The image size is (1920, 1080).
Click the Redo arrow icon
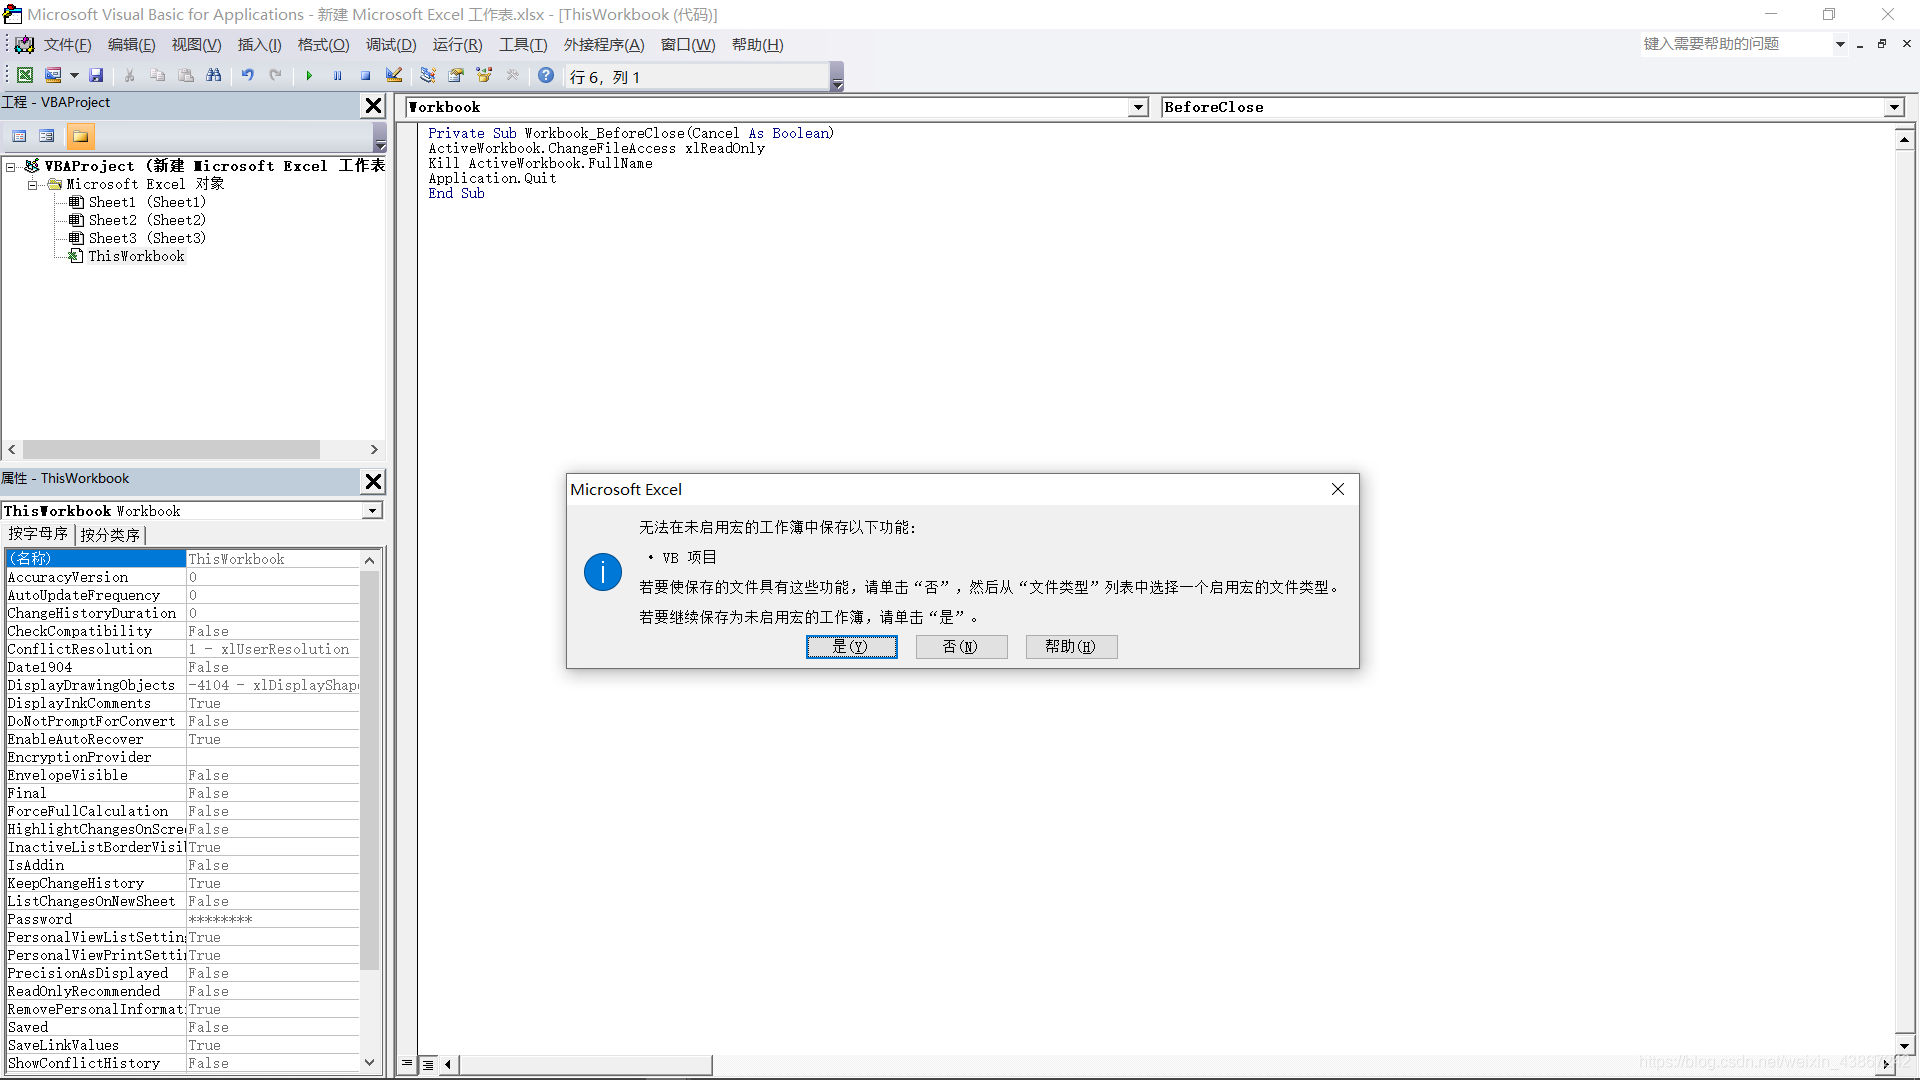tap(275, 75)
